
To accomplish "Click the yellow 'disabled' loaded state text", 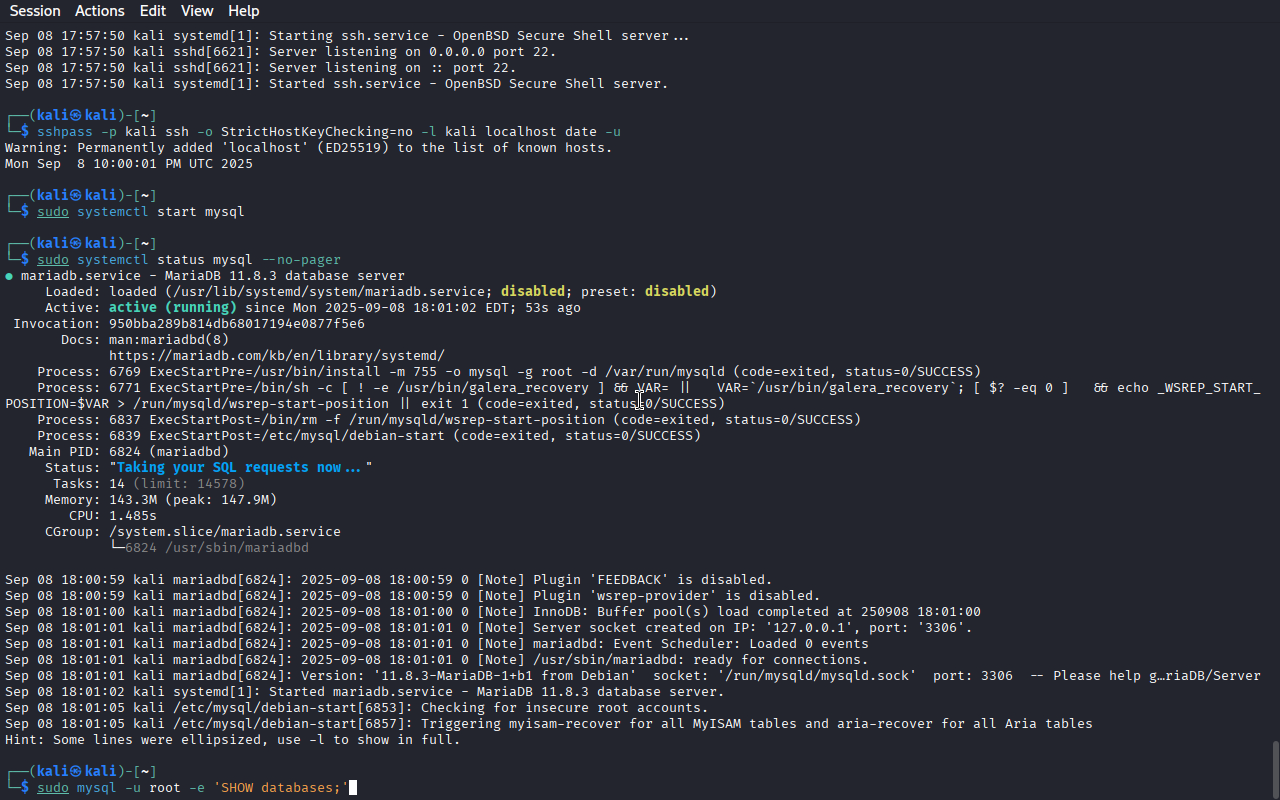I will pyautogui.click(x=533, y=292).
